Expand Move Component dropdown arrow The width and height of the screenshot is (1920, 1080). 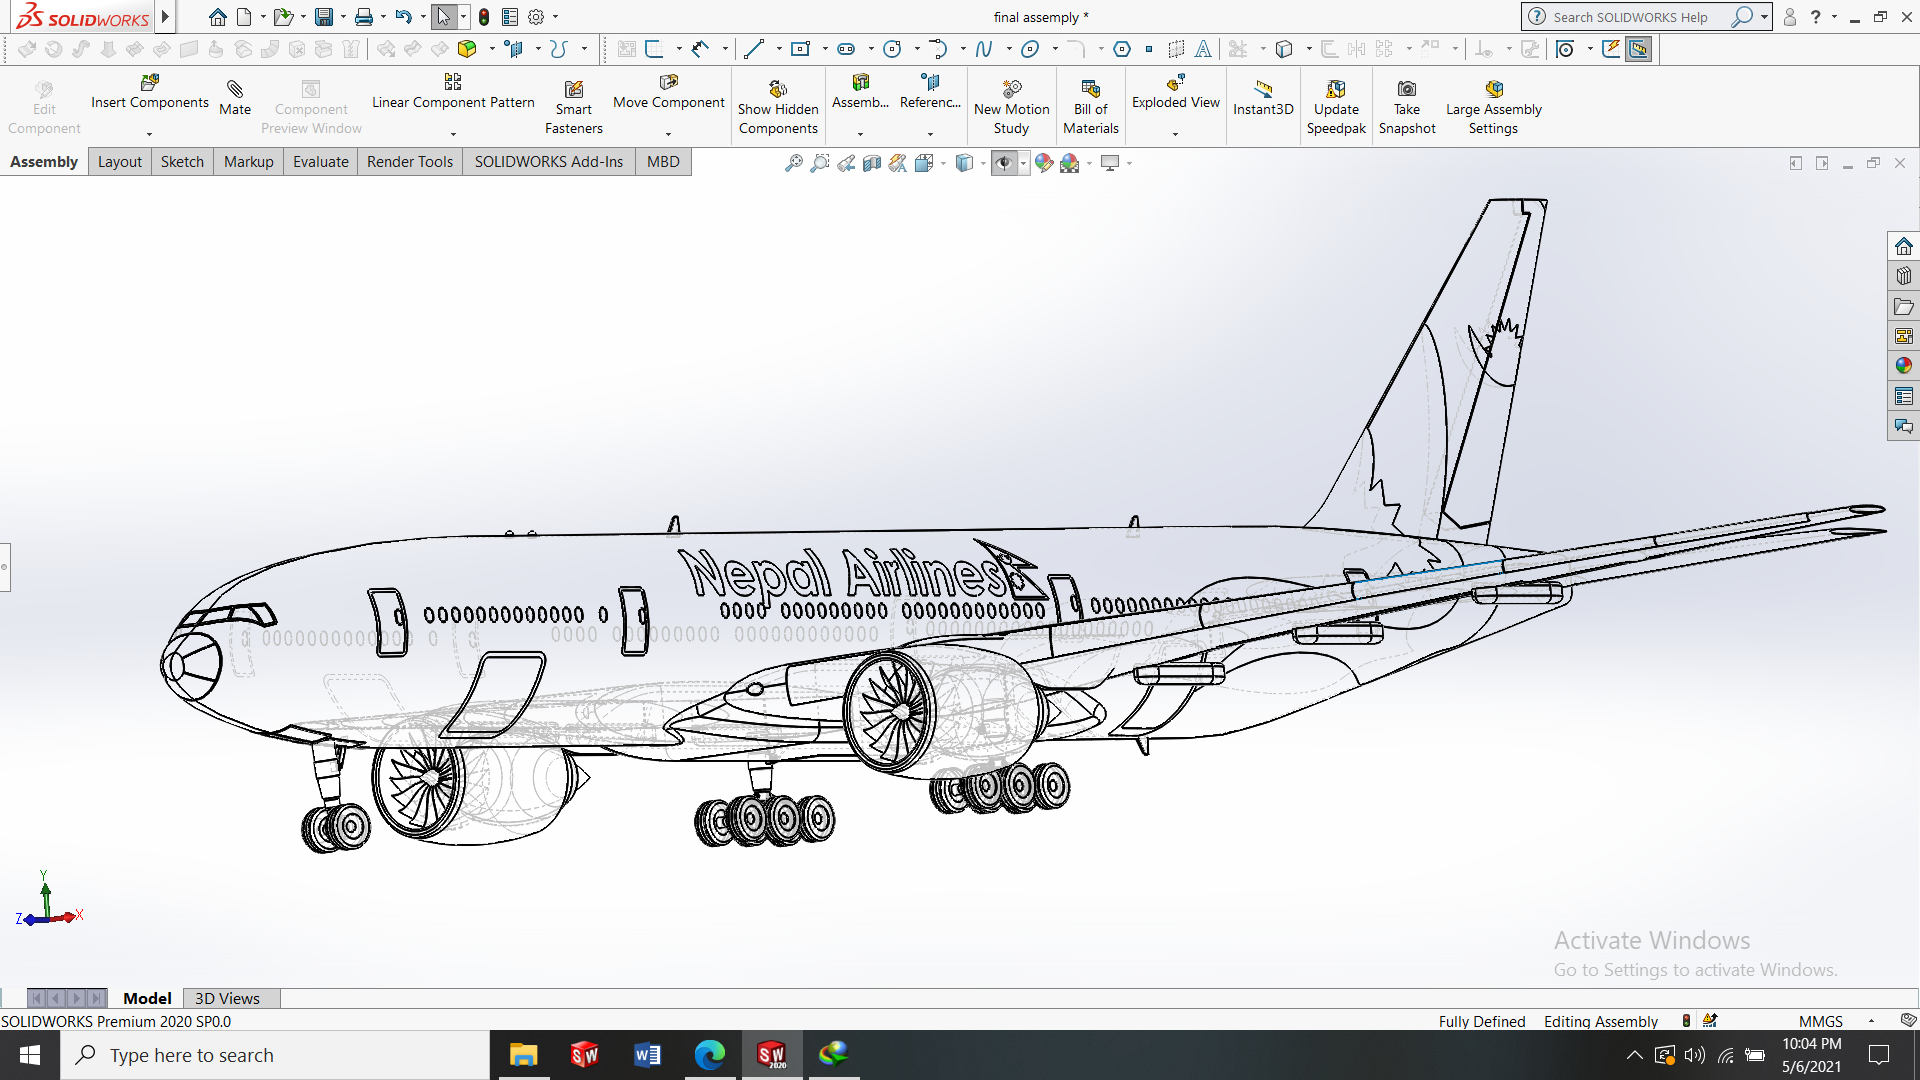tap(668, 134)
